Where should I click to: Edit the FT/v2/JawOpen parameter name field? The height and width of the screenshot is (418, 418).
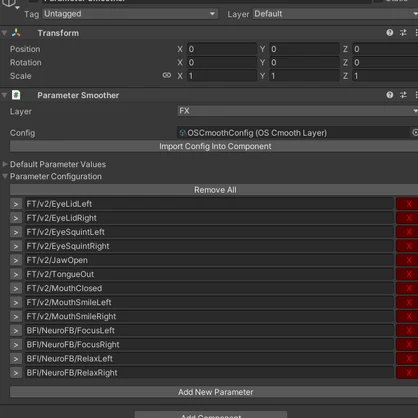pos(209,260)
